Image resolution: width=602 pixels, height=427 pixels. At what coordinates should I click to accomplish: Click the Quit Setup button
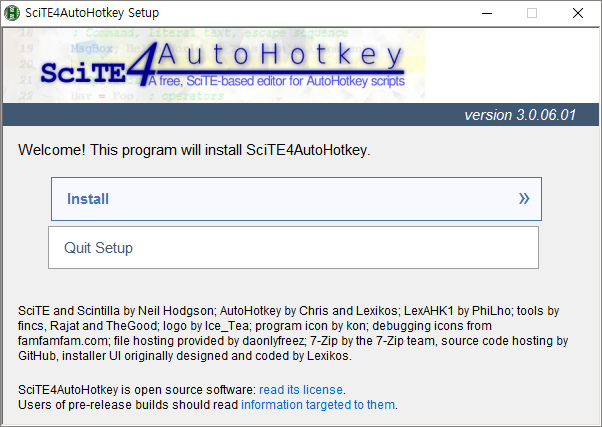point(293,248)
